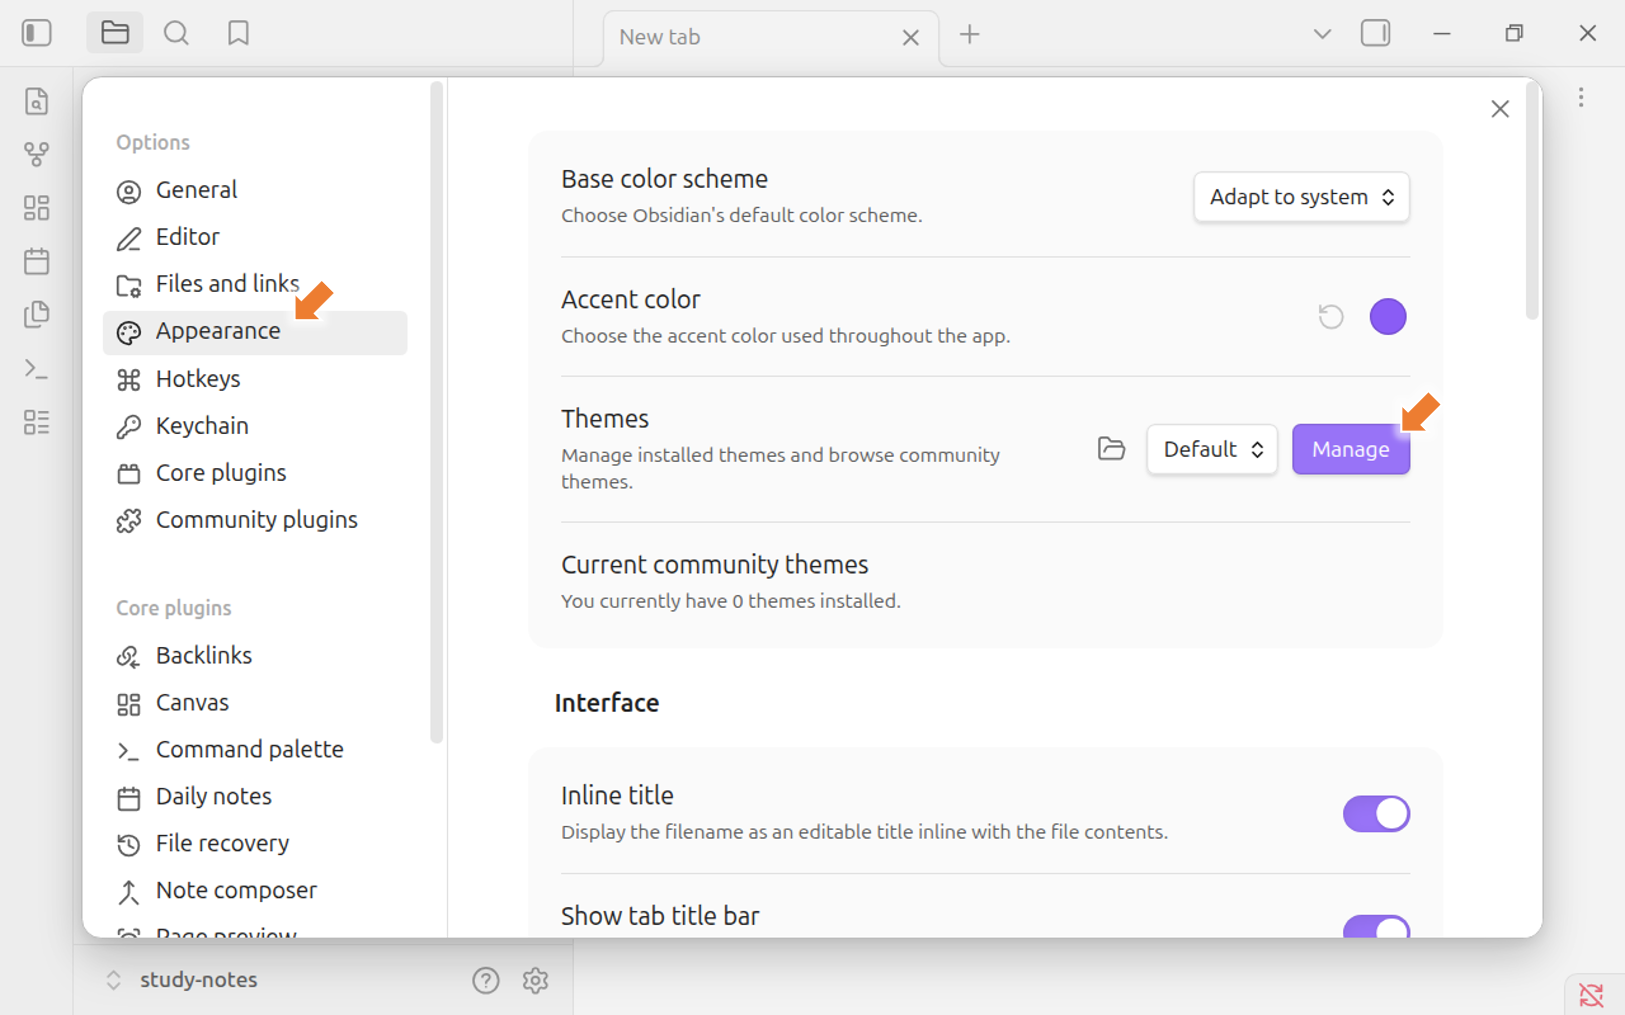Restore the default accent color with the reset icon
The width and height of the screenshot is (1625, 1015).
coord(1331,317)
